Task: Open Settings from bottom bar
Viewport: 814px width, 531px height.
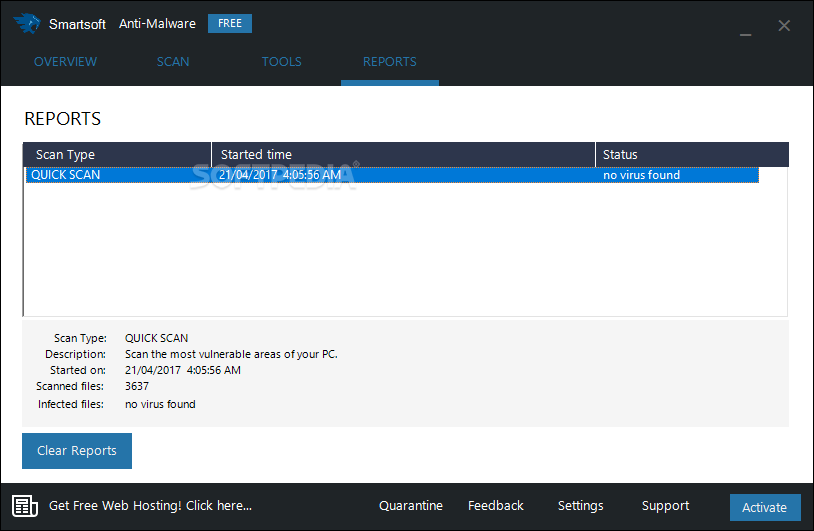Action: 580,506
